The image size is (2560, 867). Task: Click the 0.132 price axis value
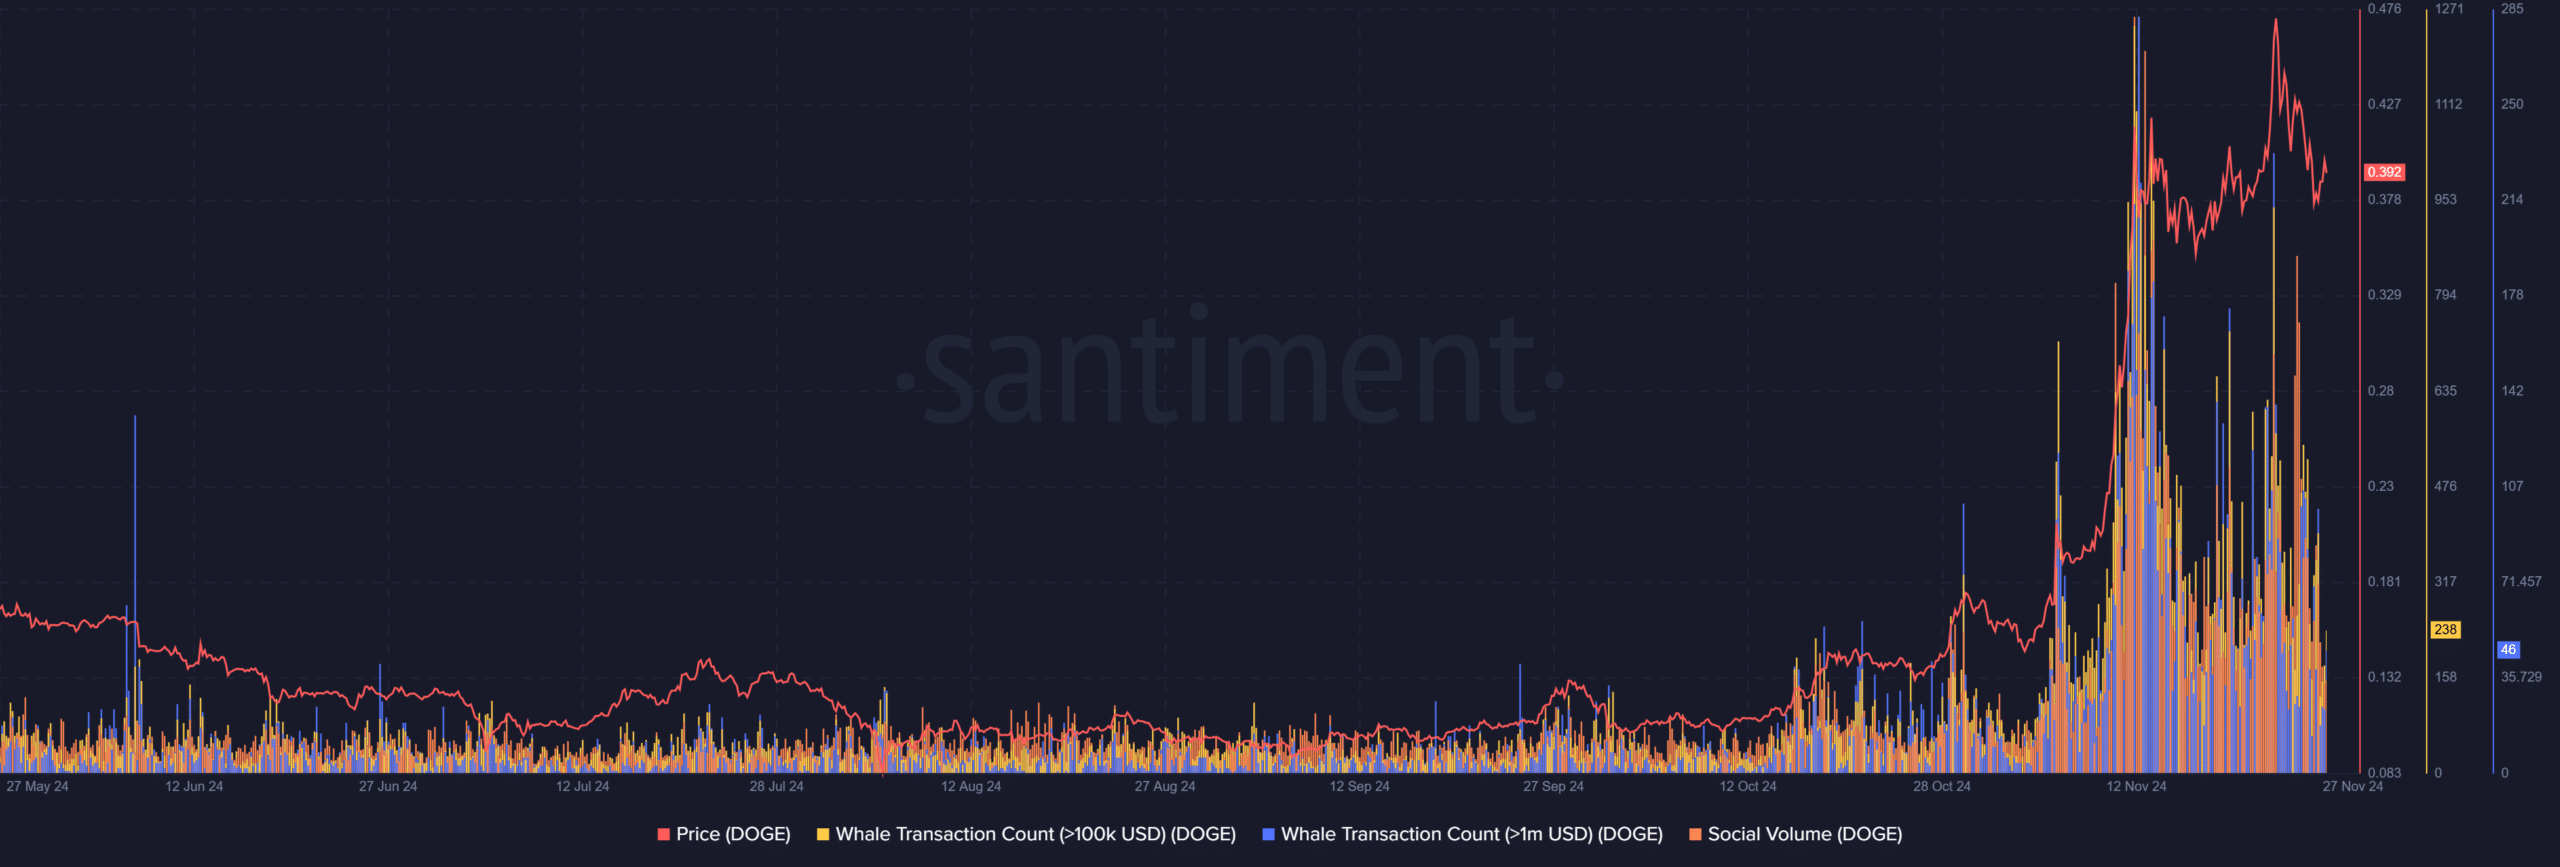[2384, 677]
